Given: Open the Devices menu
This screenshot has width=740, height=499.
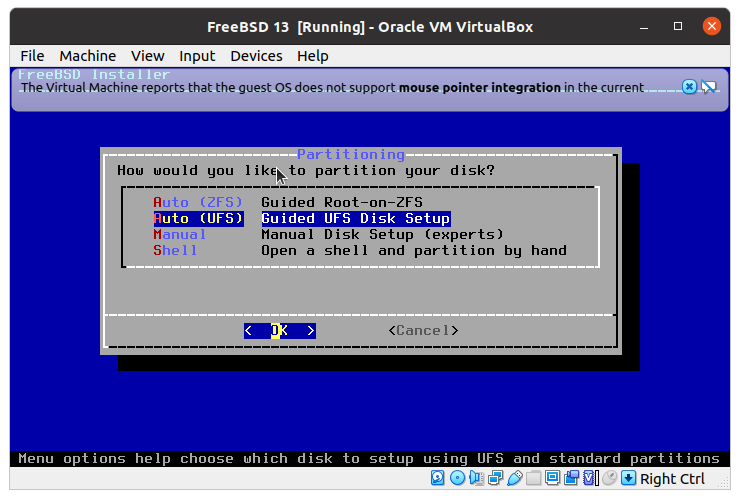Looking at the screenshot, I should point(256,56).
